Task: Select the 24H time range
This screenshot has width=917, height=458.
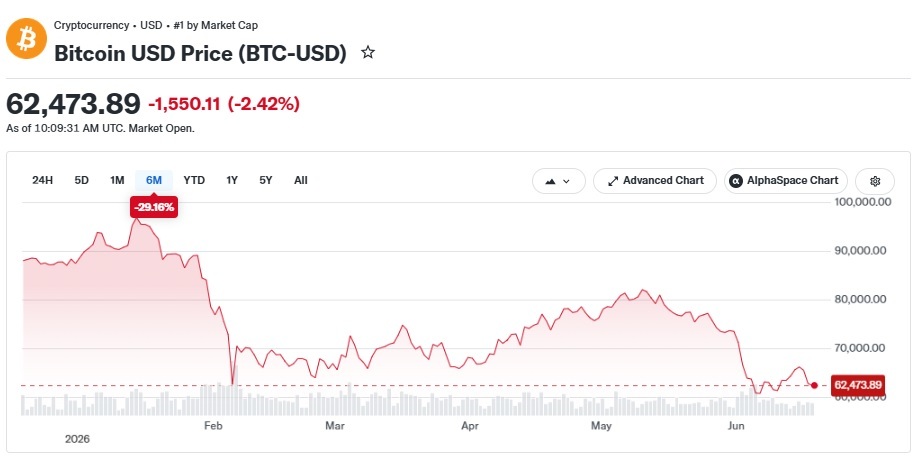Action: (x=42, y=180)
